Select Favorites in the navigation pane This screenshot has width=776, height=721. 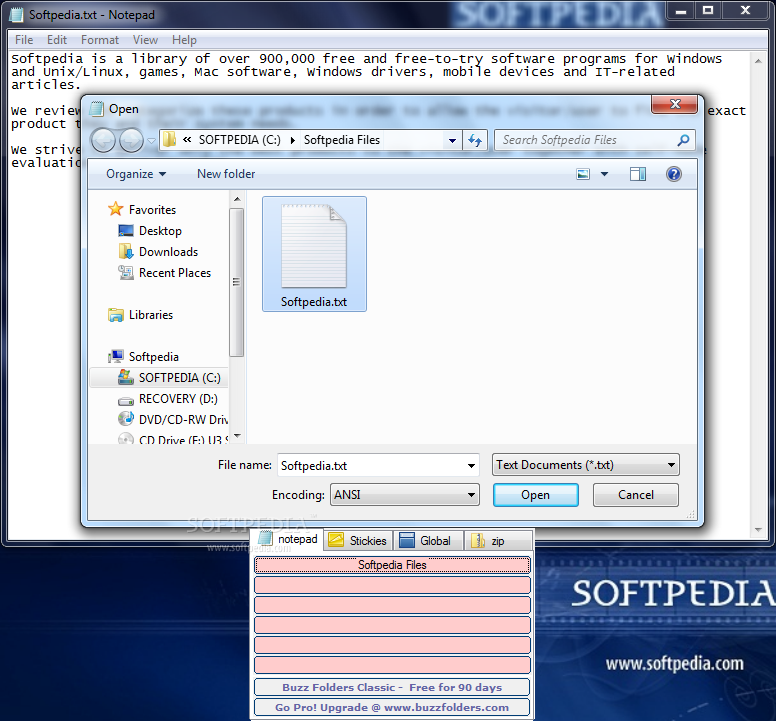[x=152, y=210]
